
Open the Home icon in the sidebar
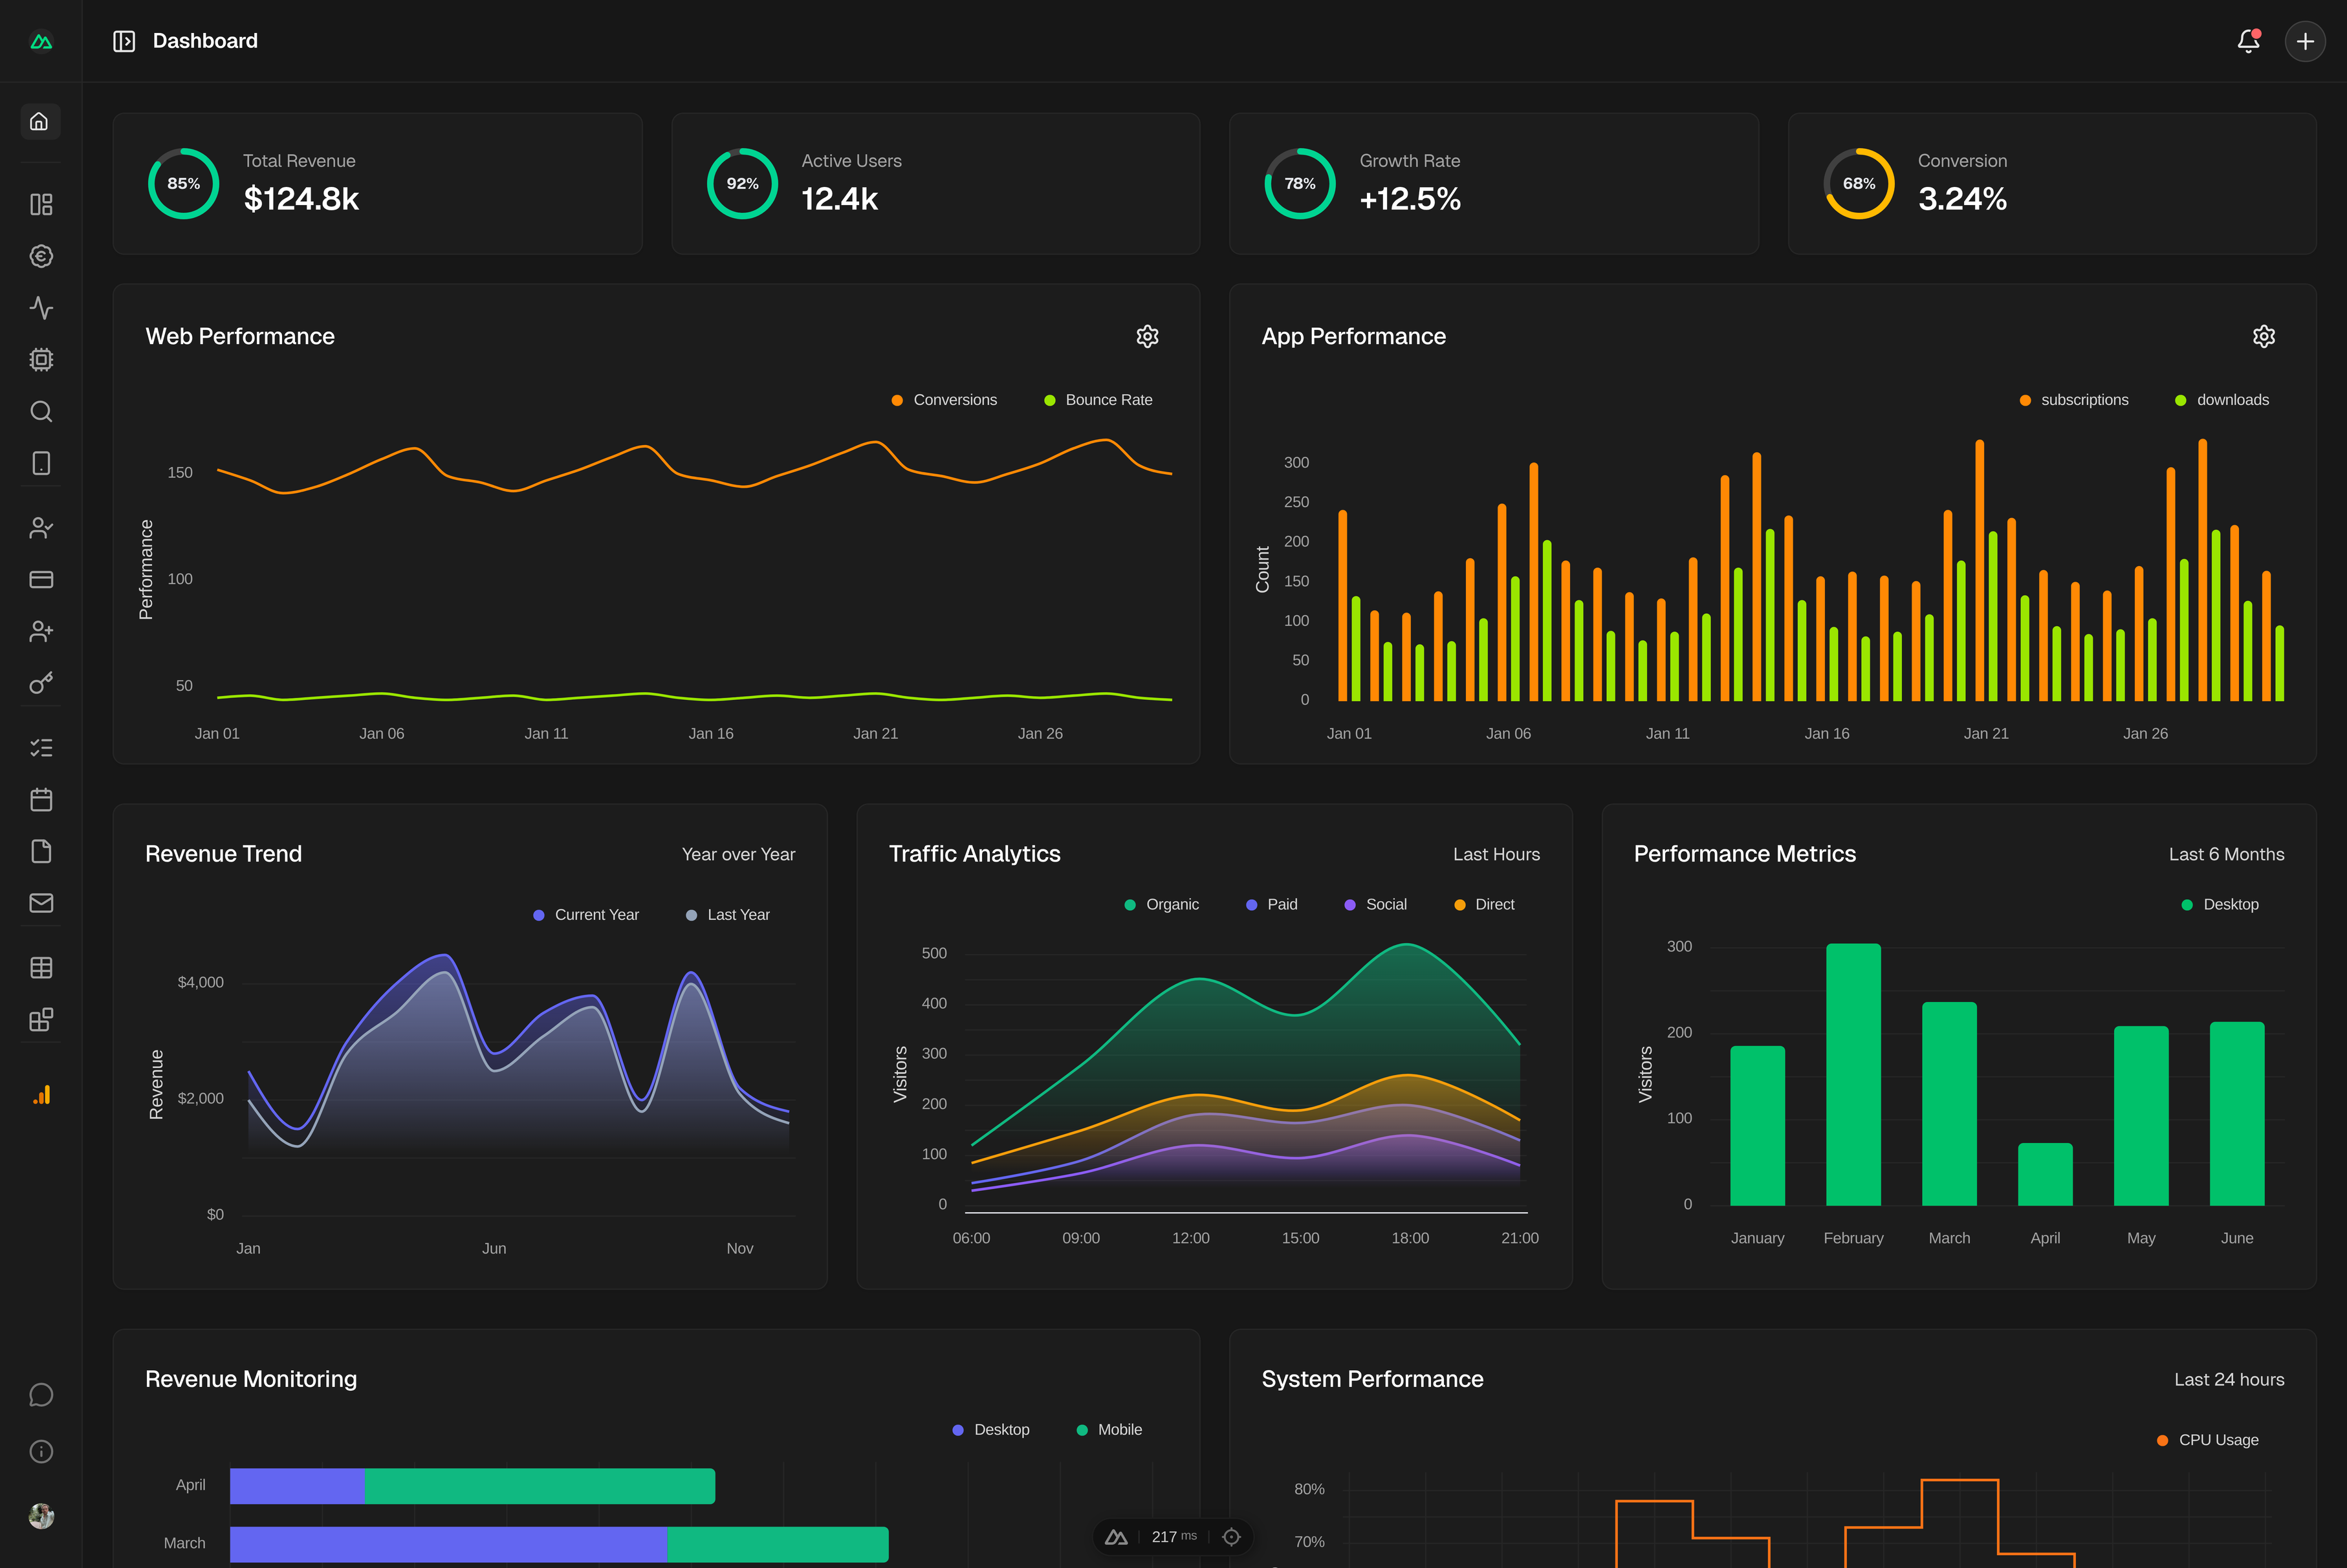click(x=40, y=121)
